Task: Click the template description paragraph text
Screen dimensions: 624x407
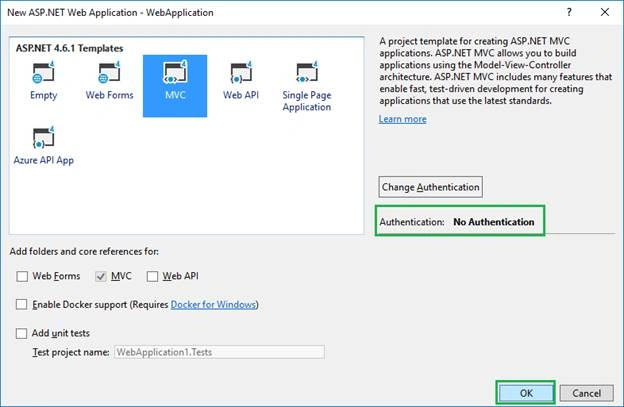Action: pyautogui.click(x=495, y=71)
